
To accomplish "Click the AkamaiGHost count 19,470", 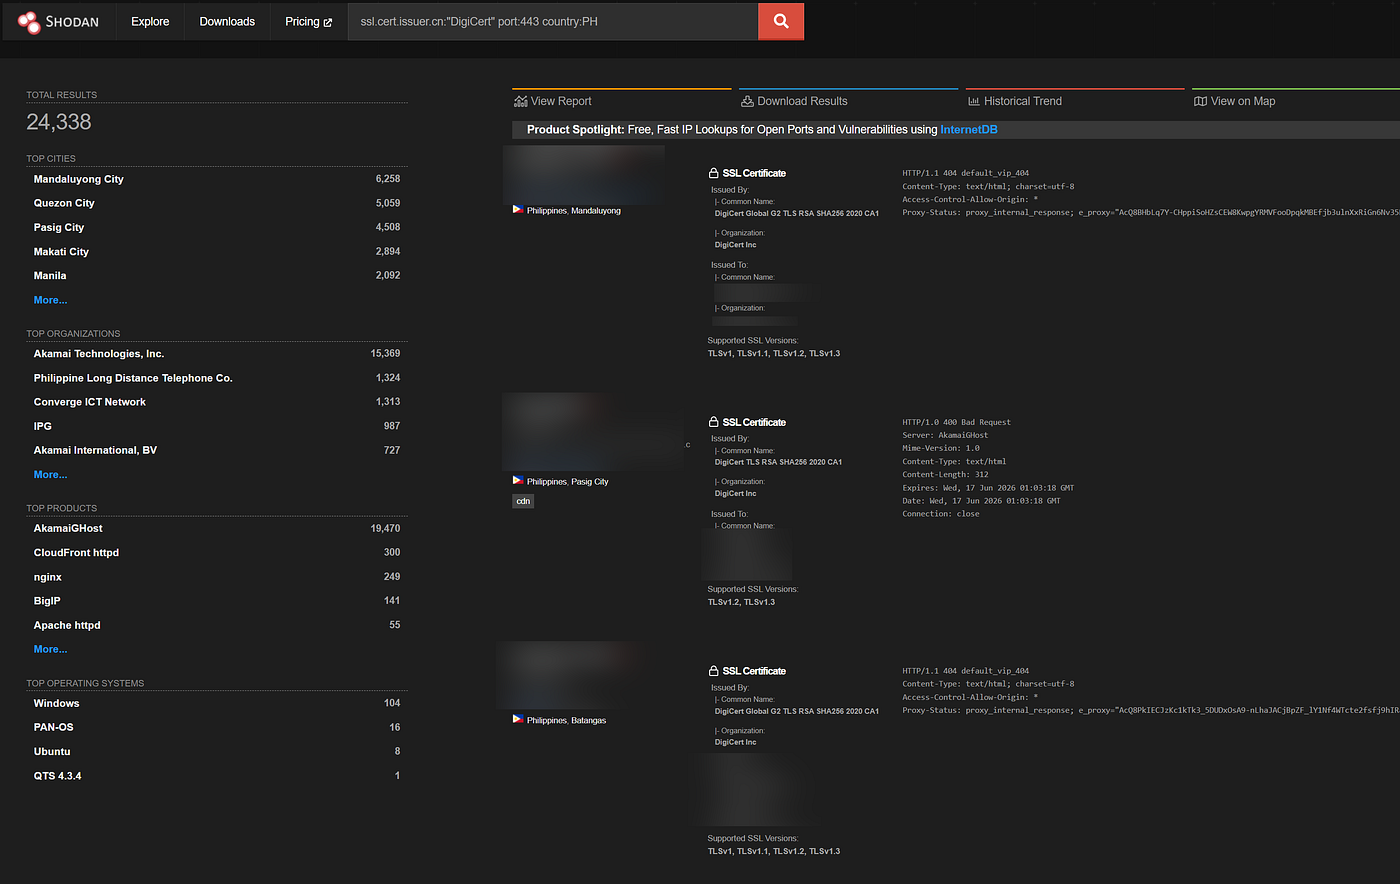I will [385, 528].
